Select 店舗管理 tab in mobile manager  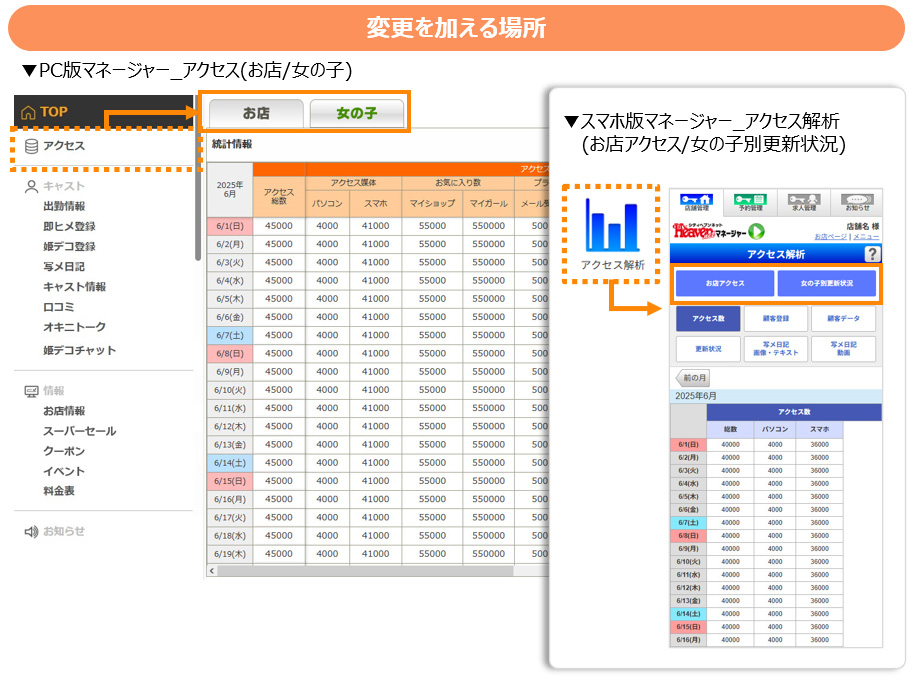tap(697, 203)
